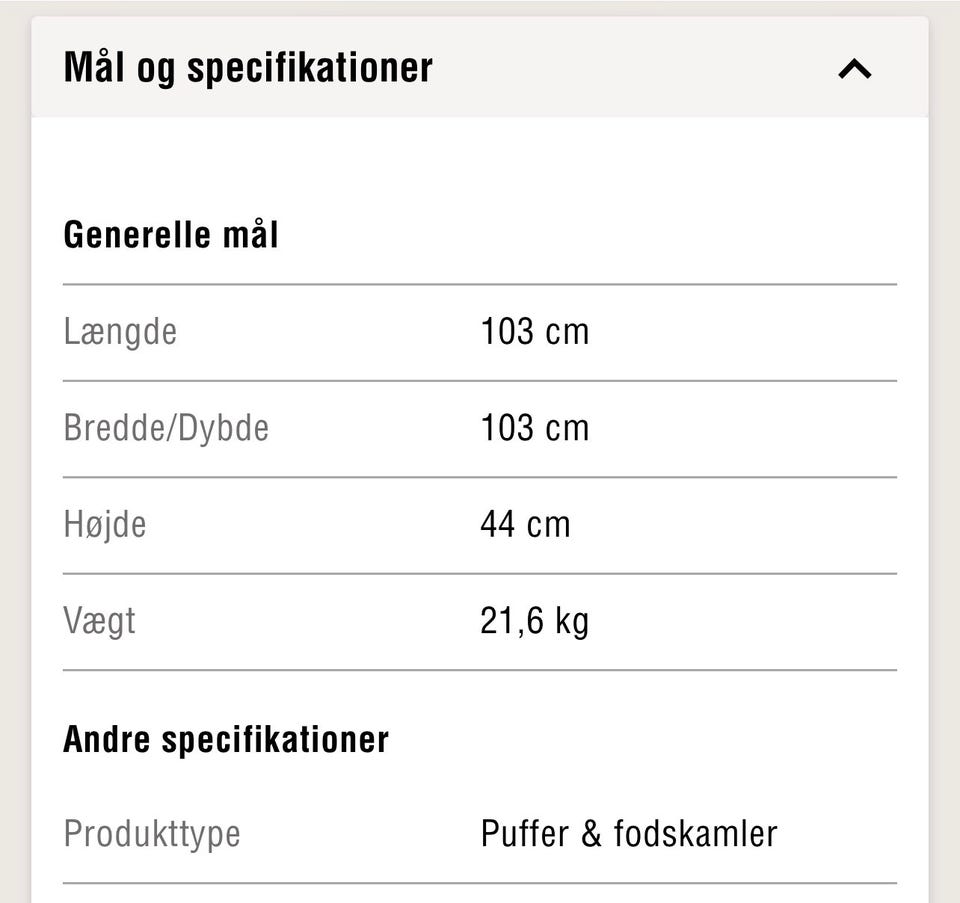This screenshot has height=903, width=960.
Task: Select the Generelle mål subheading
Action: 172,233
